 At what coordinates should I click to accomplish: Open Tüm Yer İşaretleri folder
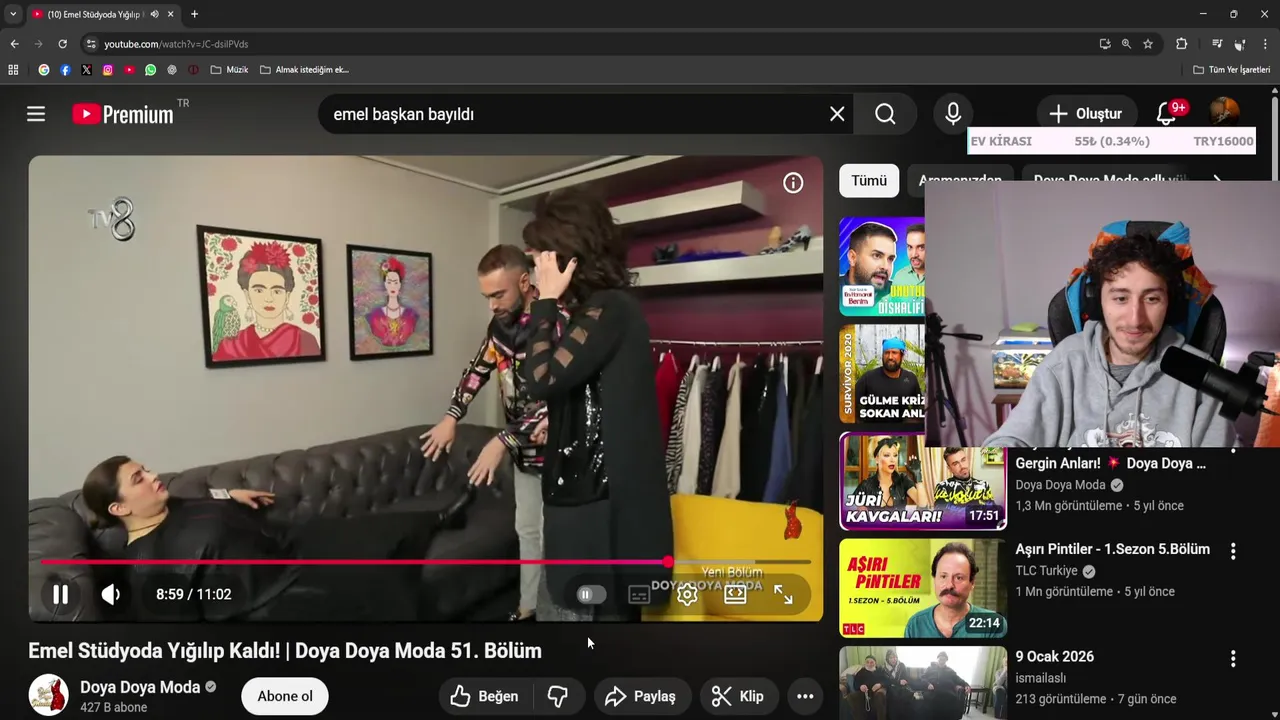(1231, 70)
